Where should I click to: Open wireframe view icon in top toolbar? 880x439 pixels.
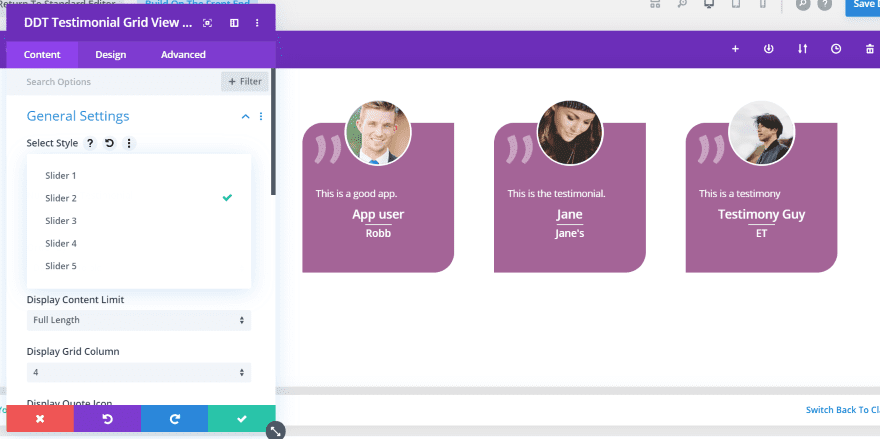coord(655,4)
